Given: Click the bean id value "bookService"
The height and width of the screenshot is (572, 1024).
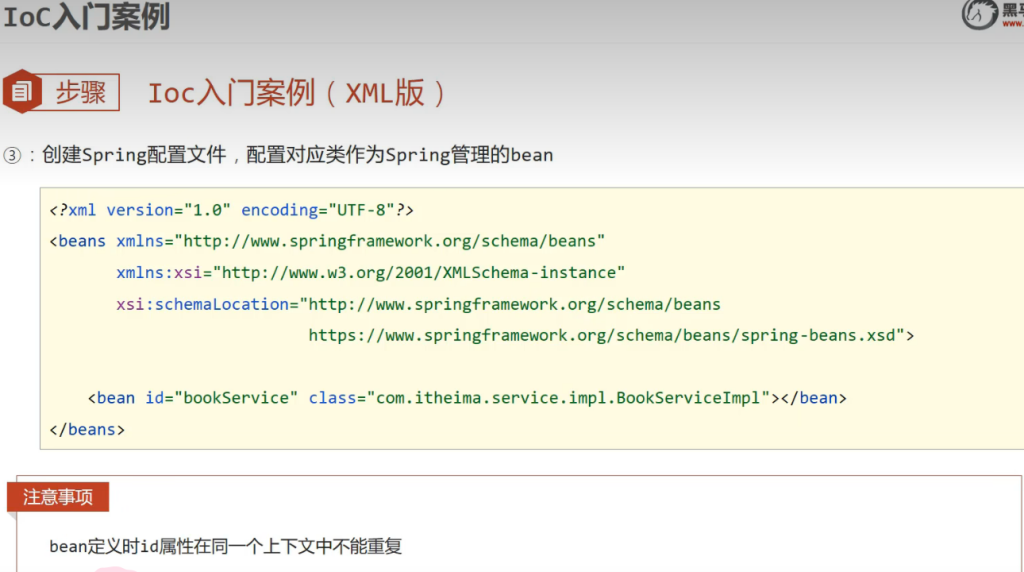Looking at the screenshot, I should (x=236, y=398).
